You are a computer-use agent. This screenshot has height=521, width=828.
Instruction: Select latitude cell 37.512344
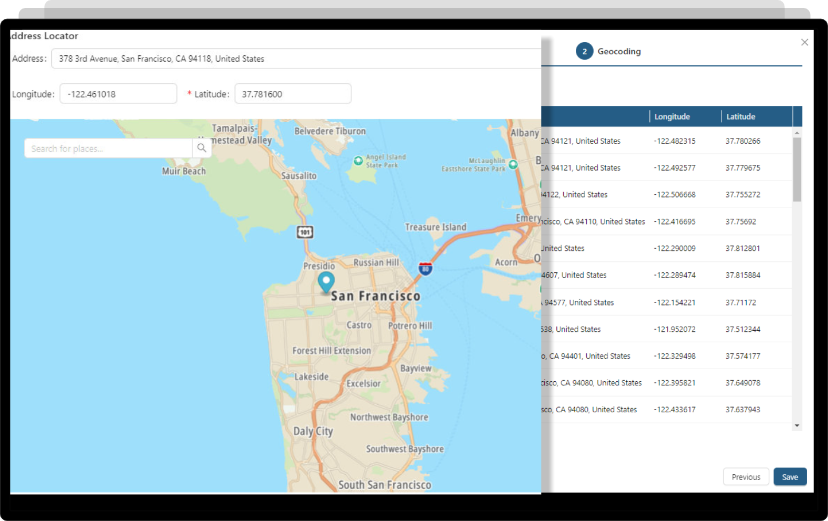click(x=742, y=329)
